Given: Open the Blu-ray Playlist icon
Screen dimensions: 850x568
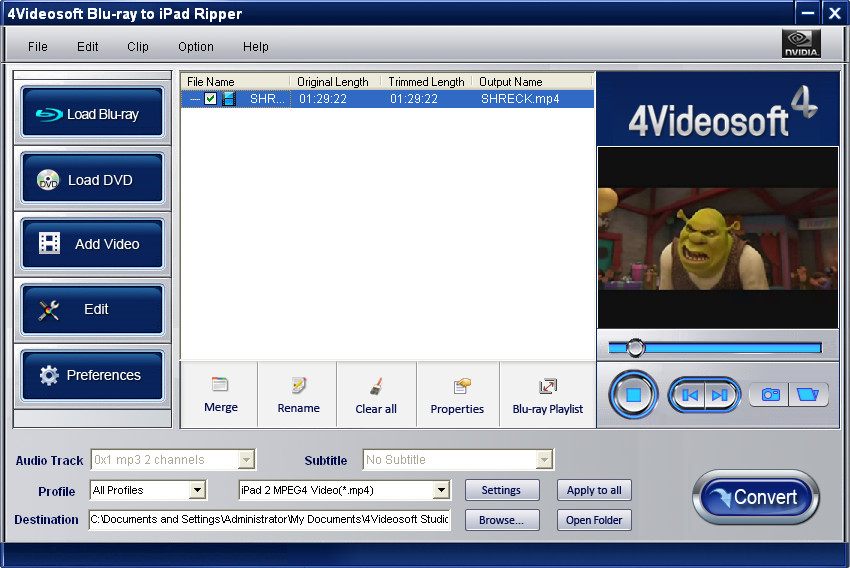Looking at the screenshot, I should [547, 395].
